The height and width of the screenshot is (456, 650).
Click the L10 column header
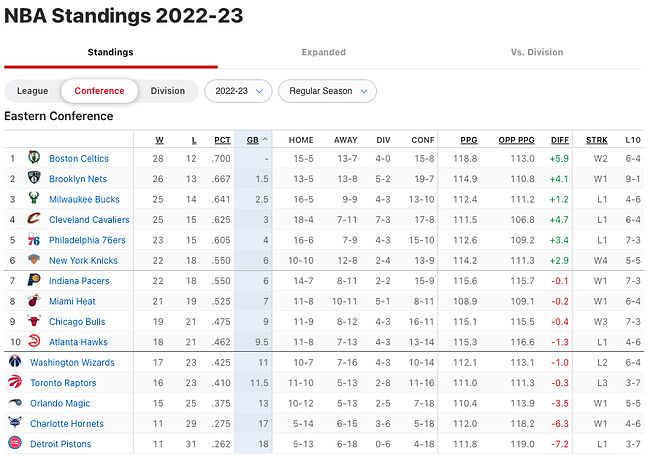click(x=633, y=140)
